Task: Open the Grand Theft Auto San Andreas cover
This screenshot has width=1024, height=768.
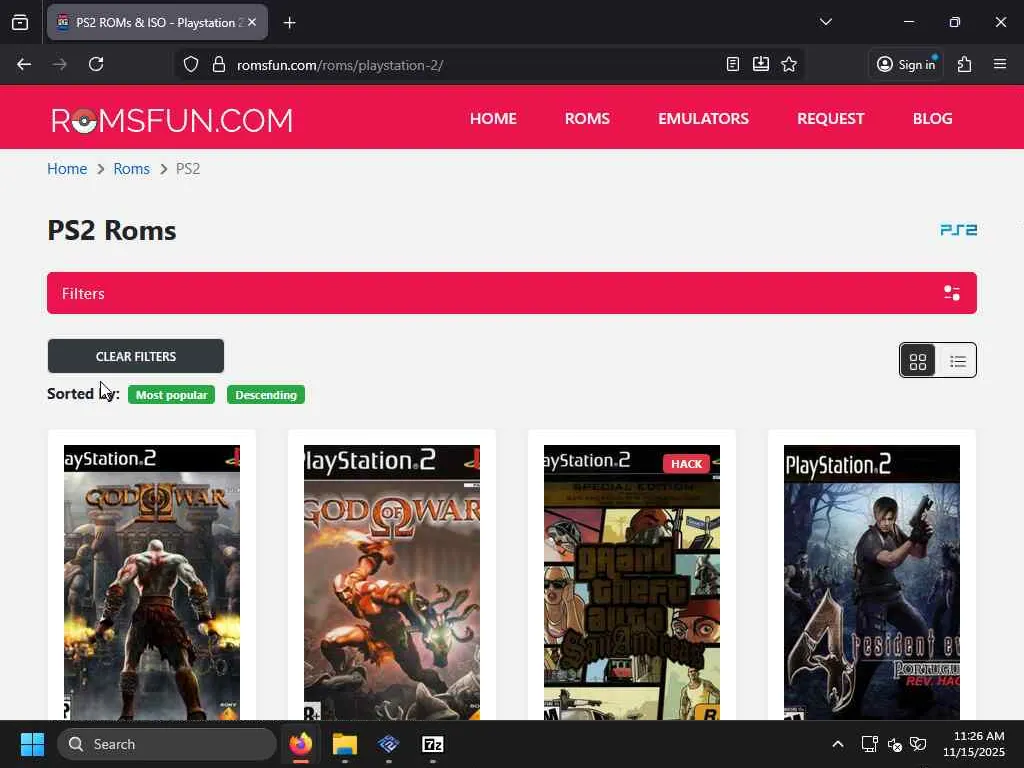Action: click(632, 583)
